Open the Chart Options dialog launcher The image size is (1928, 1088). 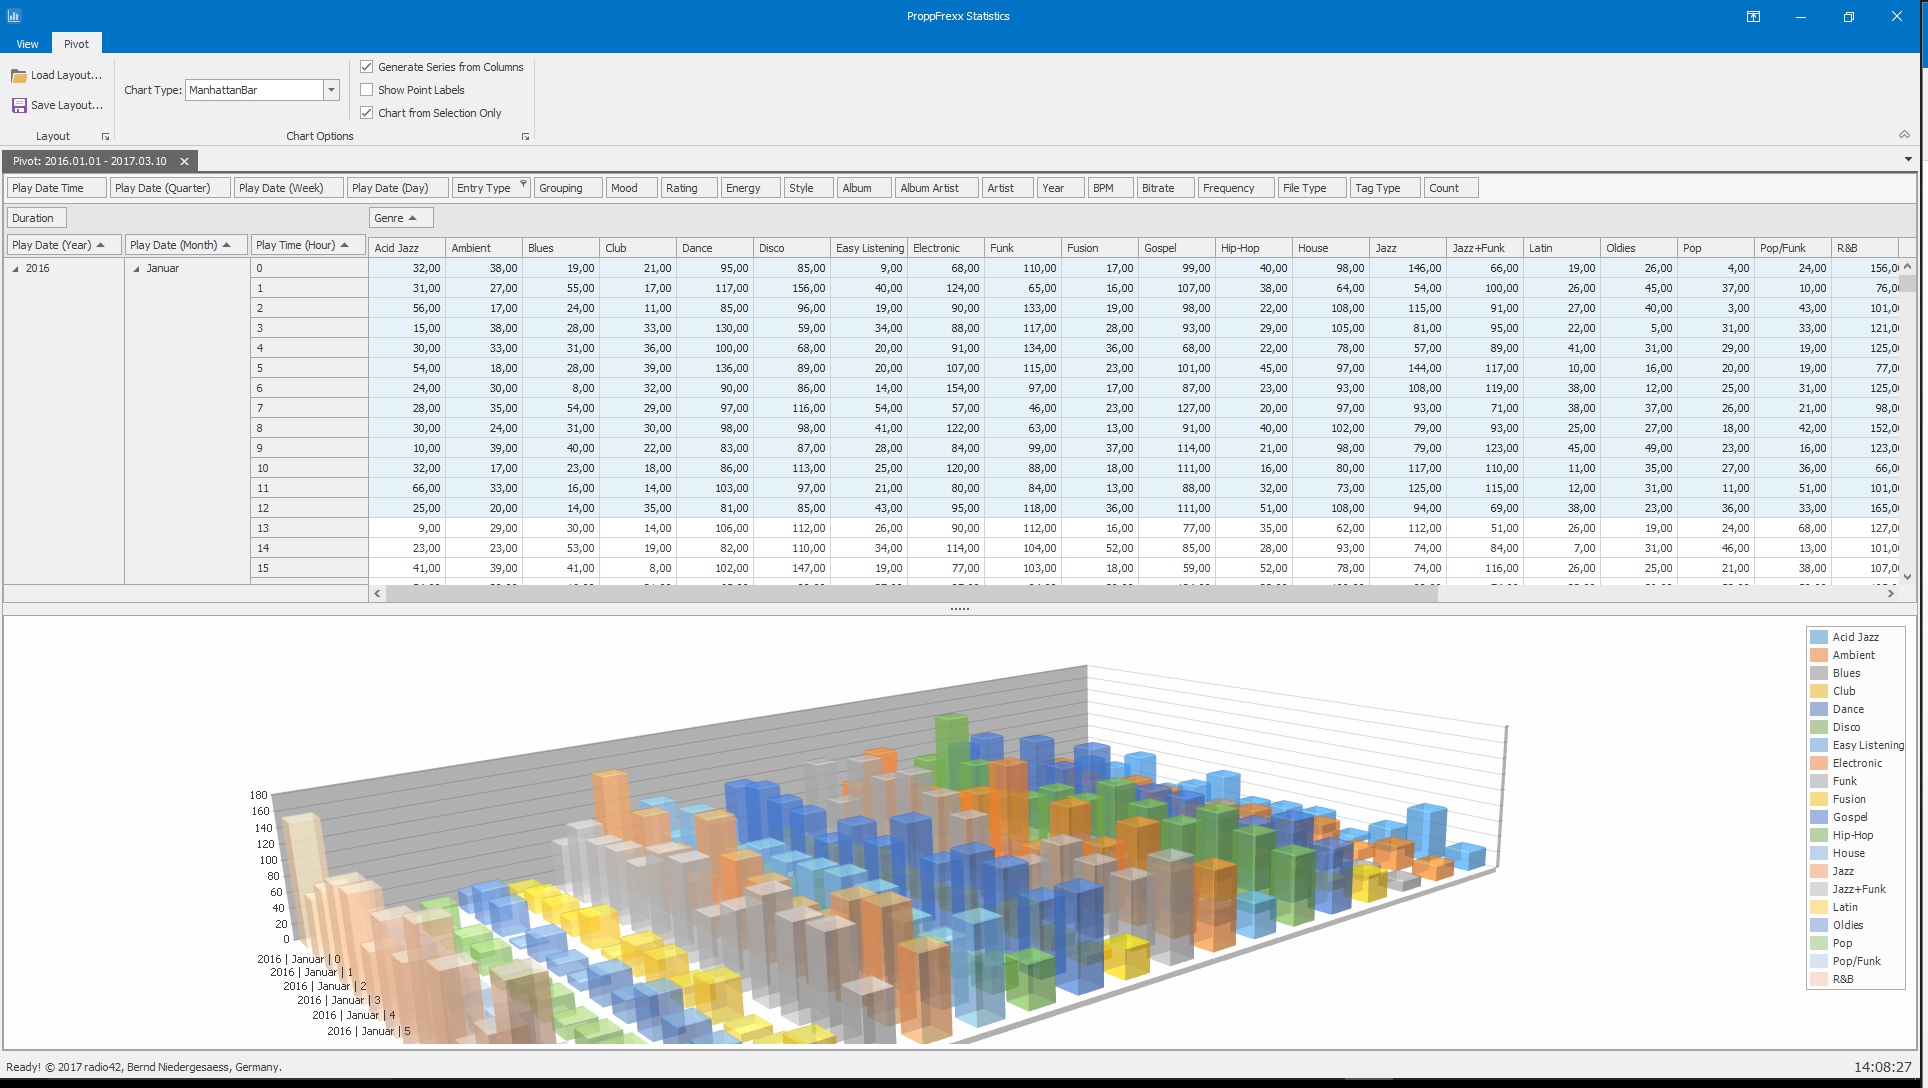pyautogui.click(x=525, y=136)
